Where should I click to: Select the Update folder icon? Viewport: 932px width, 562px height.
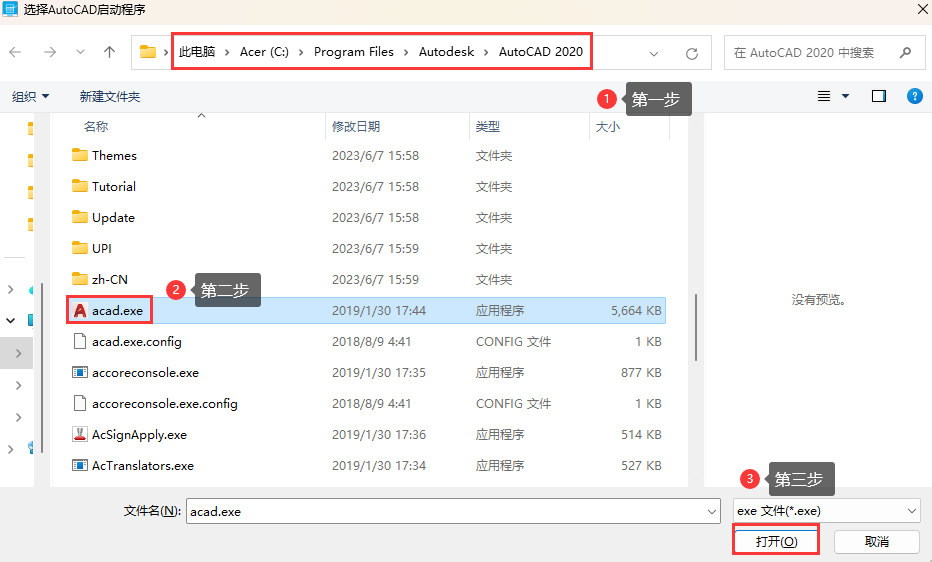(80, 217)
